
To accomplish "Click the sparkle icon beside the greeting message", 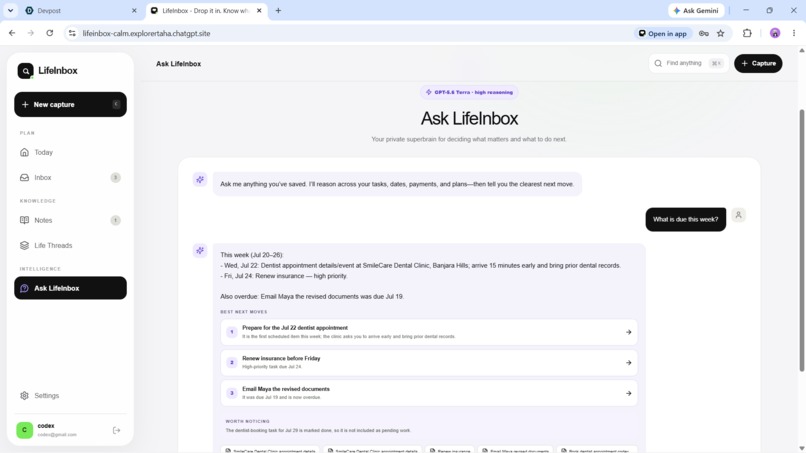I will [200, 179].
